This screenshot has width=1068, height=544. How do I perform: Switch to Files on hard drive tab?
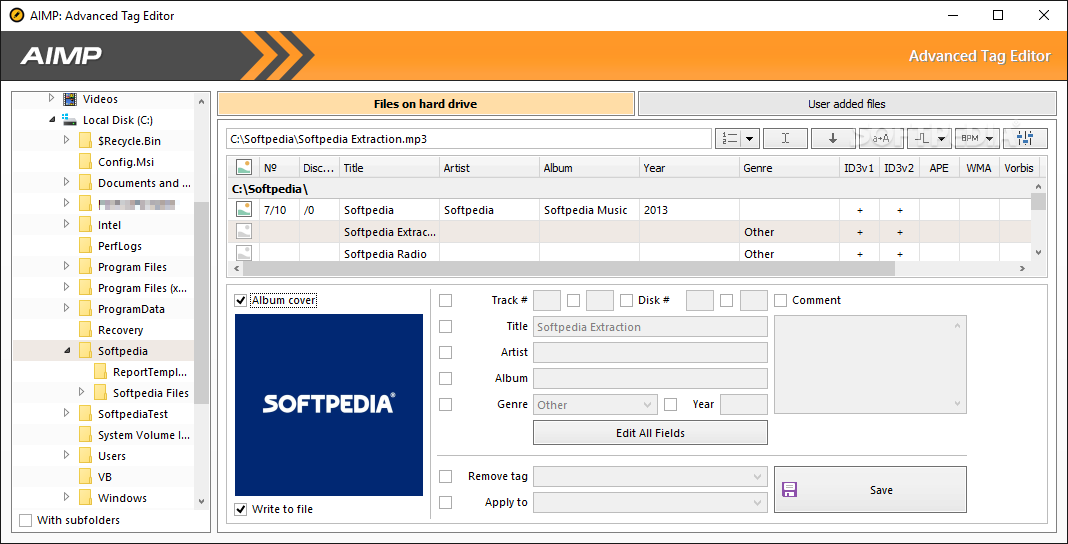coord(426,104)
